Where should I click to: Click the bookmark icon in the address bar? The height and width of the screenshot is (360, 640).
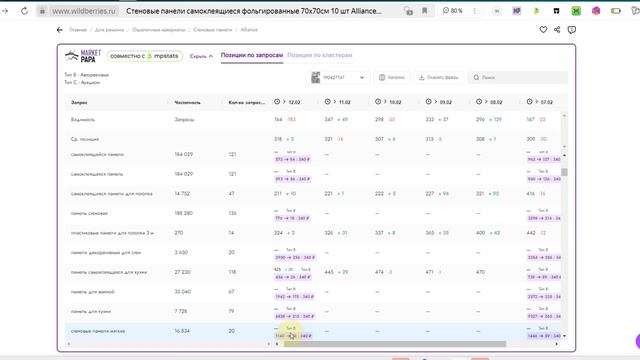click(x=424, y=11)
